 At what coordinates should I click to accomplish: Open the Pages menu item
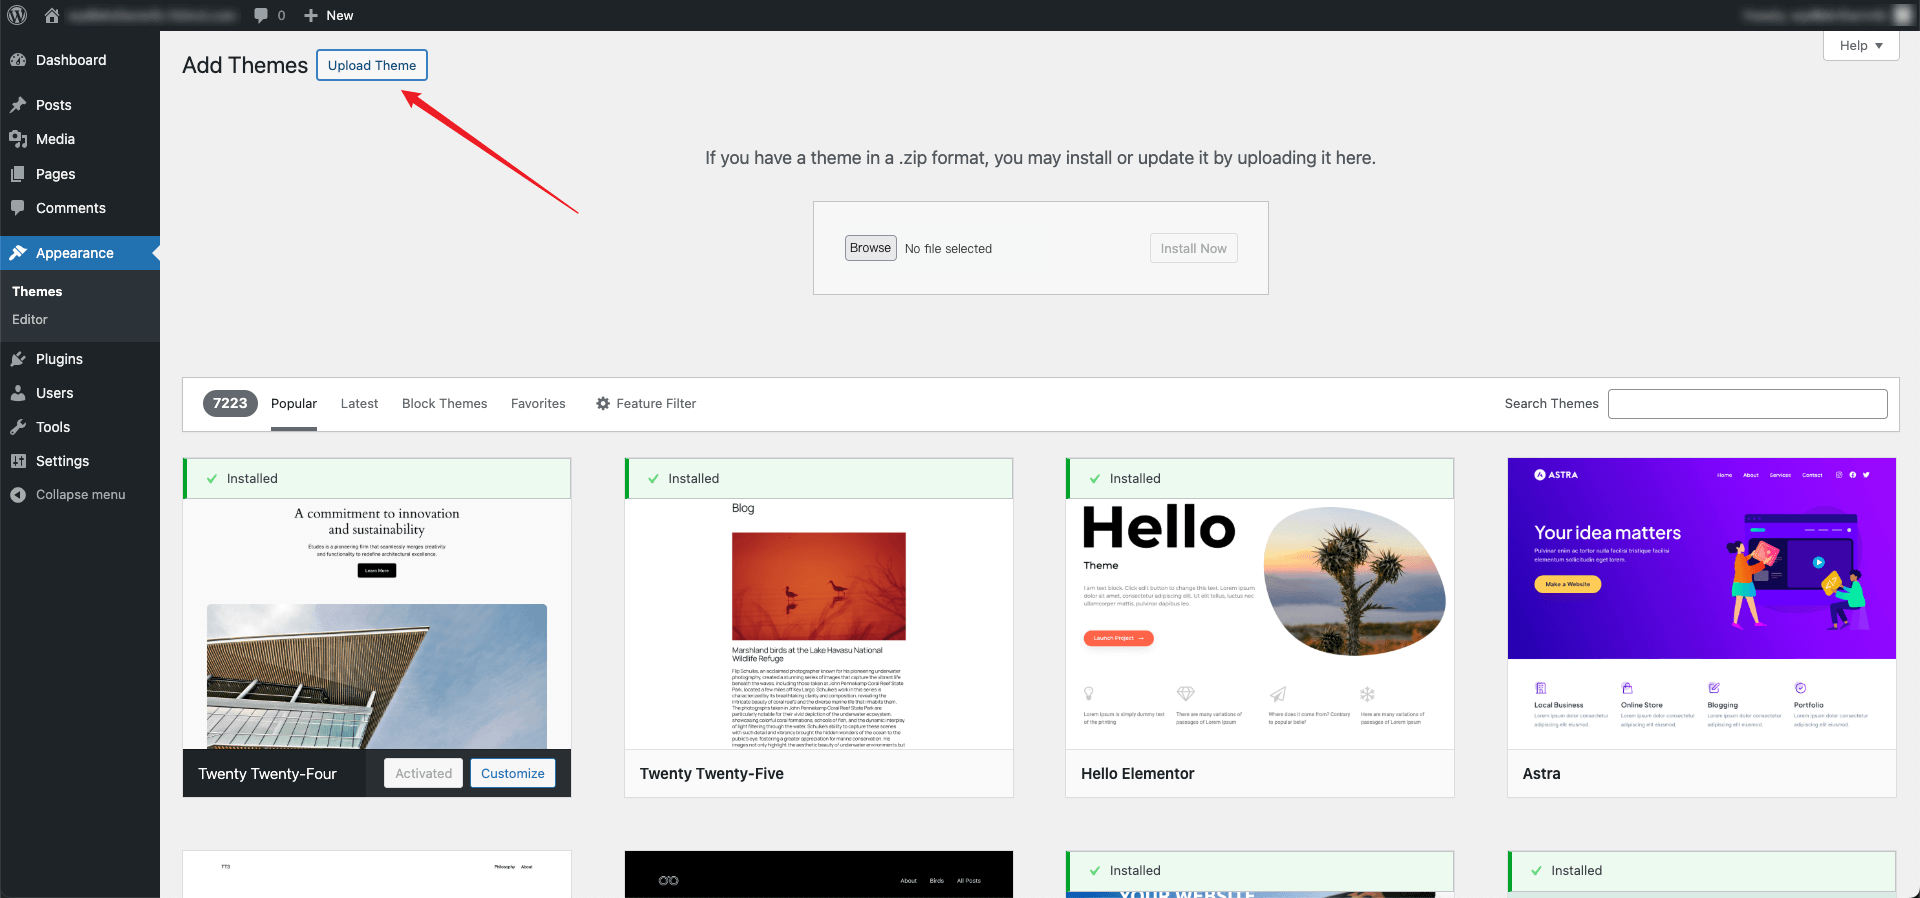tap(56, 174)
